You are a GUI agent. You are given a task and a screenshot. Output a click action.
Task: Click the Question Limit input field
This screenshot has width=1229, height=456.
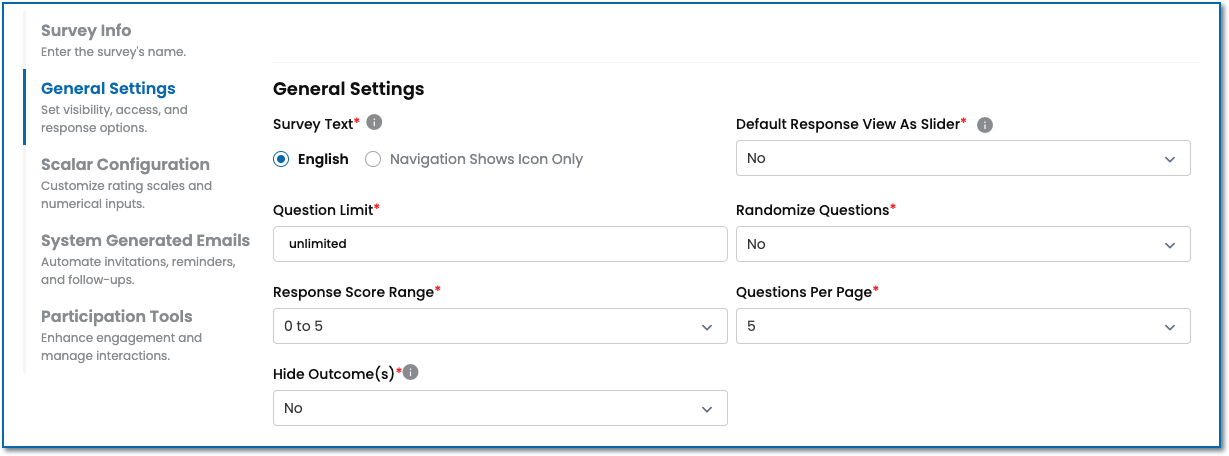coord(499,243)
